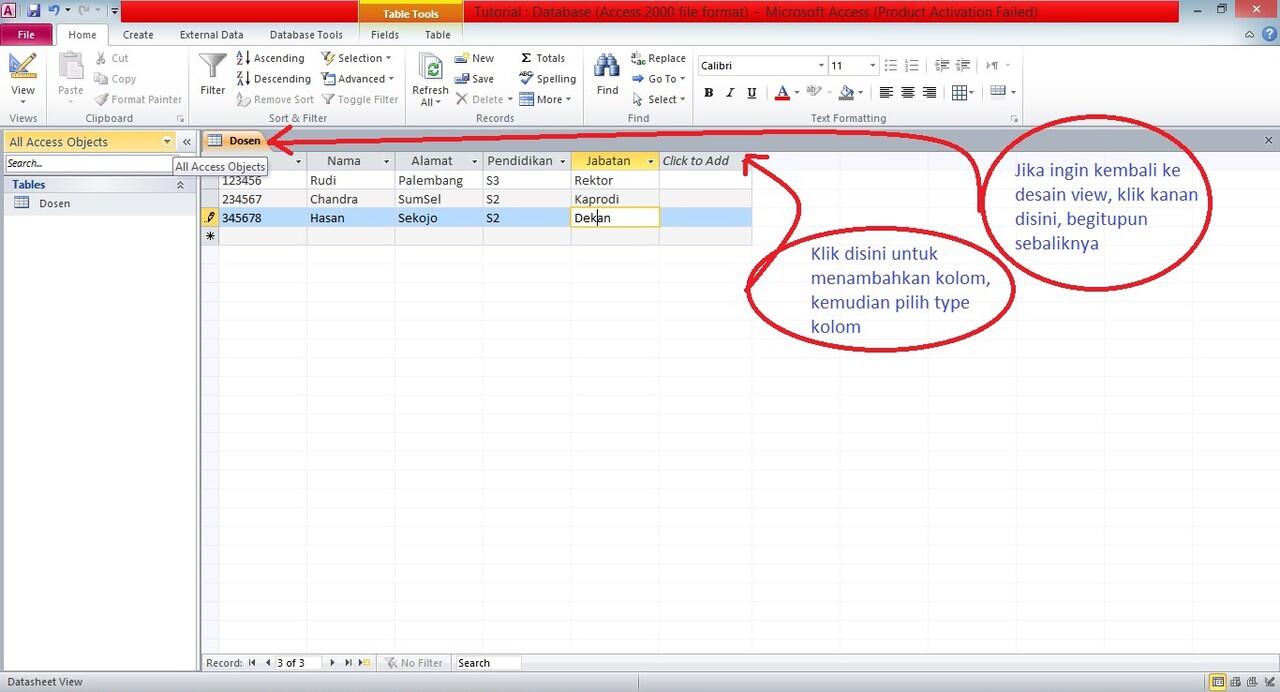This screenshot has height=692, width=1280.
Task: Open the font name dropdown showing Calibri
Action: point(821,66)
